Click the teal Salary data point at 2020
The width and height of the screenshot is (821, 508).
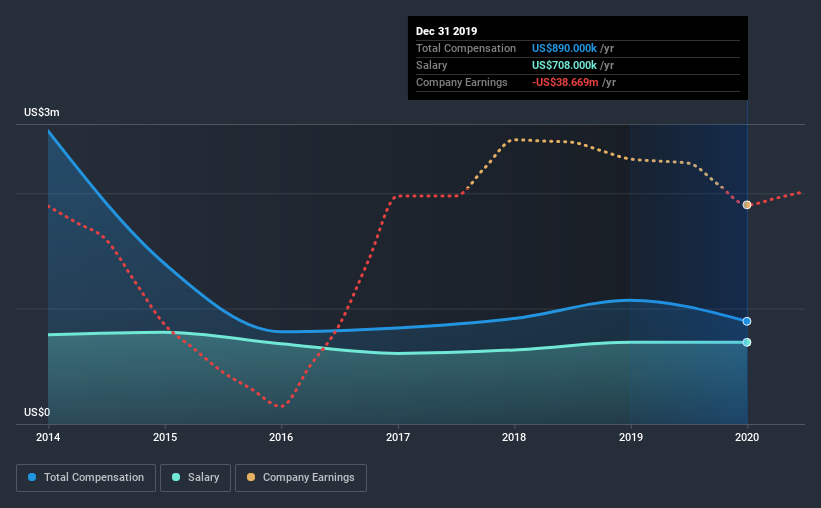point(747,342)
